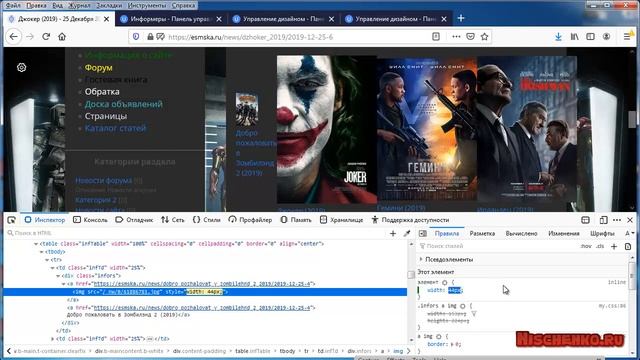Click the selector highlighter next to 'a img'

point(438,336)
